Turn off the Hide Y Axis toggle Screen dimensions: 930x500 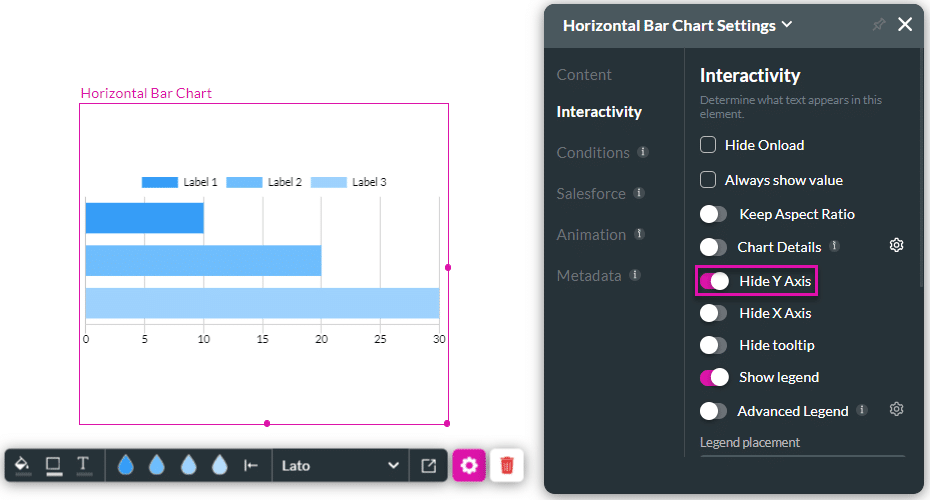(714, 281)
